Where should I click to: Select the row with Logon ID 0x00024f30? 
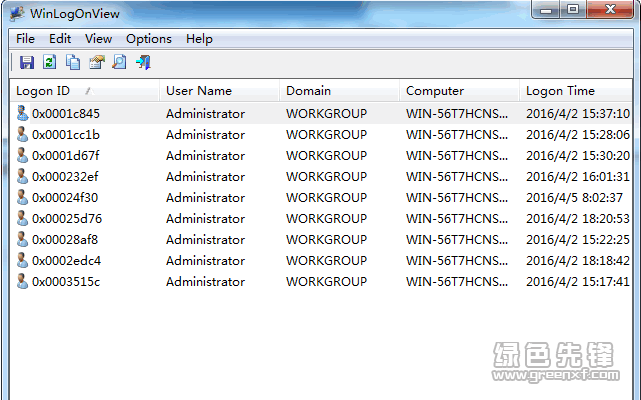click(x=321, y=197)
